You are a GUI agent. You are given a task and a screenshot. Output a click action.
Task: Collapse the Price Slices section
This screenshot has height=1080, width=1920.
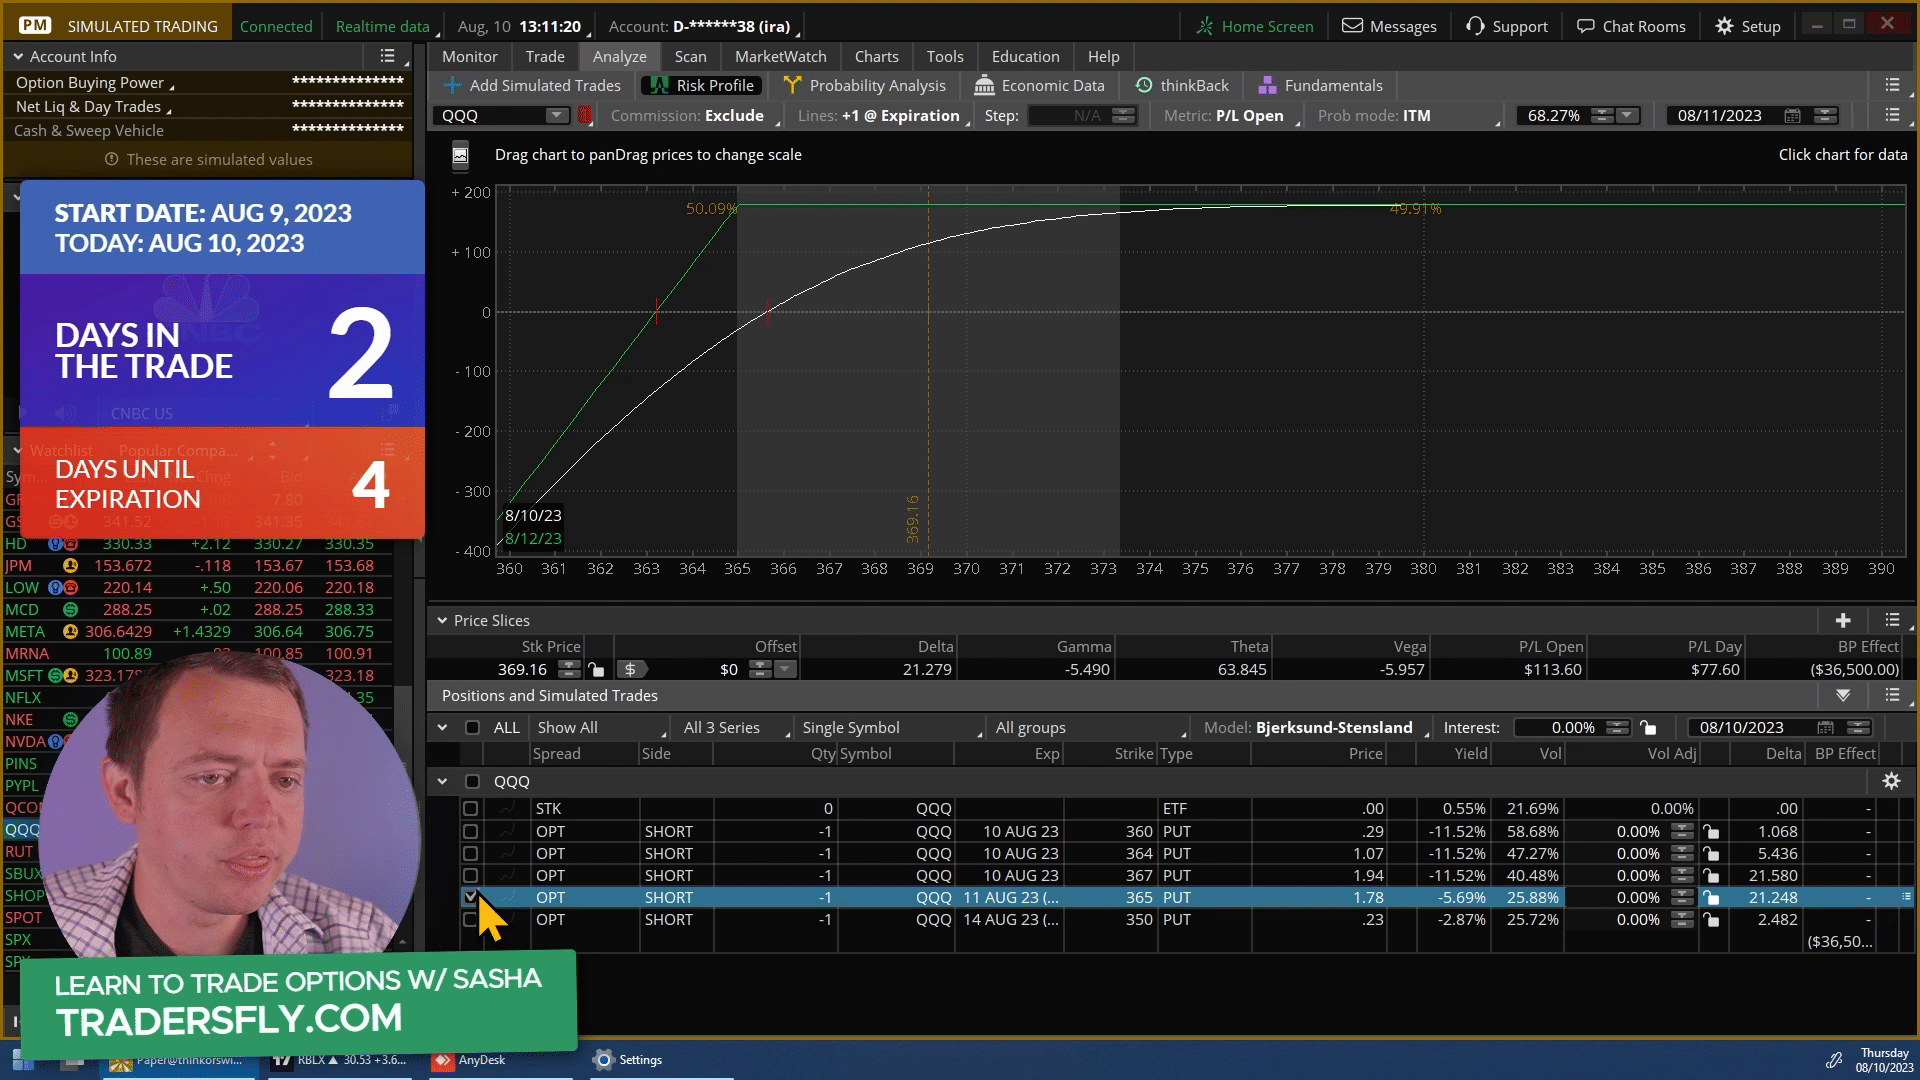(442, 621)
